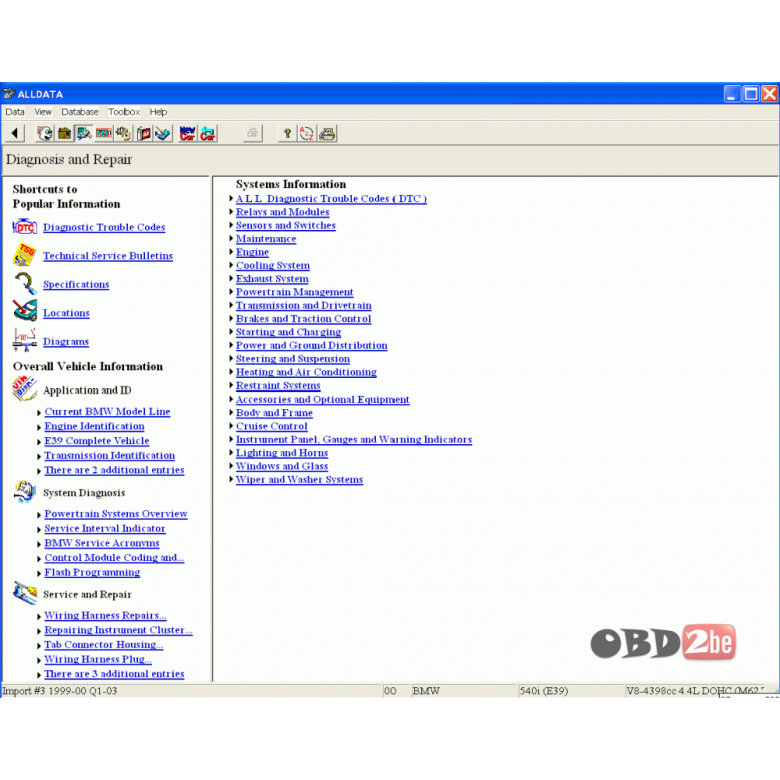The width and height of the screenshot is (780, 780).
Task: Open the Engine Identification link
Action: point(95,426)
